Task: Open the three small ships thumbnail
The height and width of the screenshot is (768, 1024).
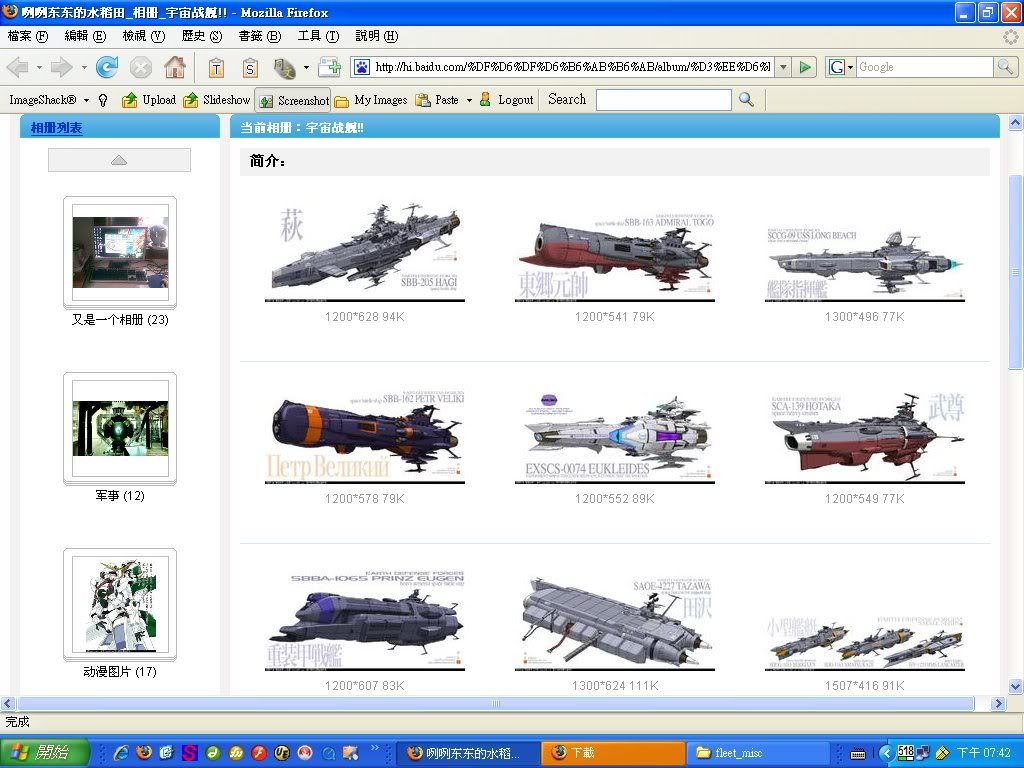Action: [x=865, y=643]
